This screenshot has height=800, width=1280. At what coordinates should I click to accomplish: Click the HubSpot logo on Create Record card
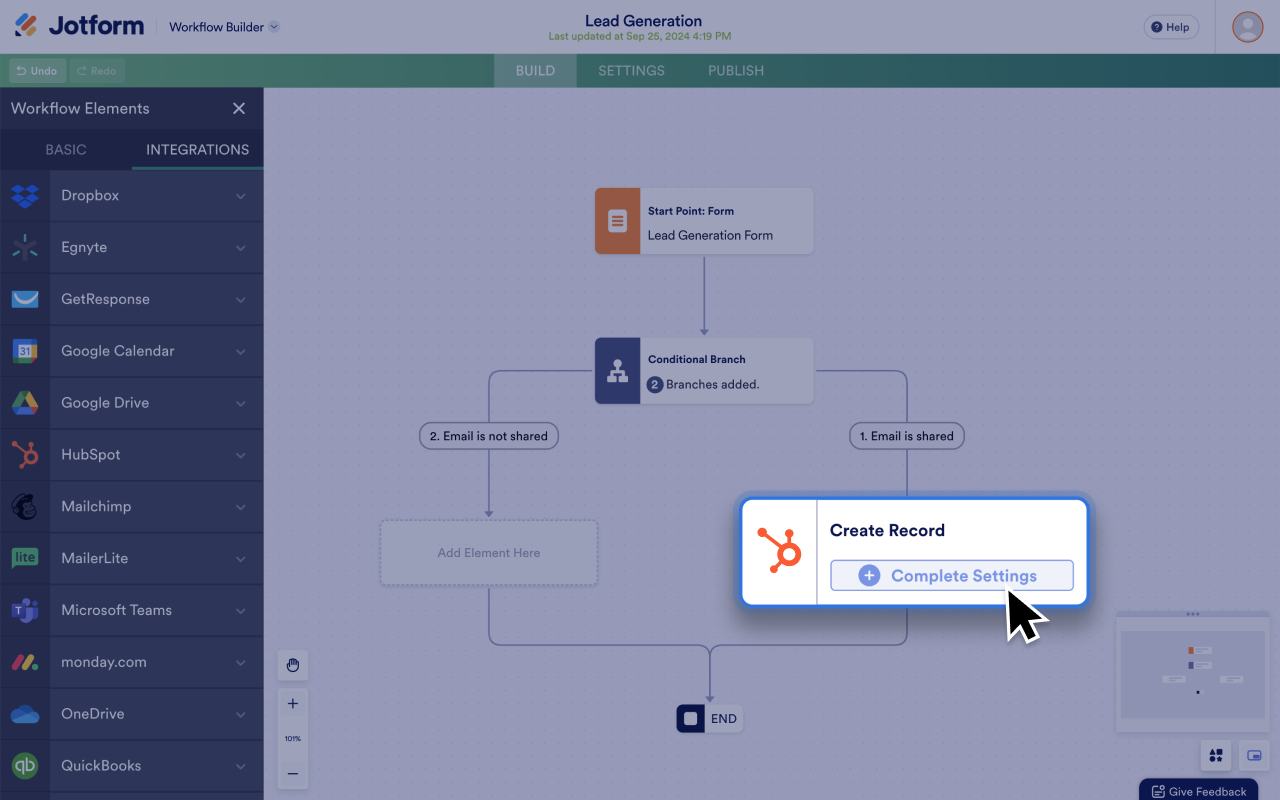pyautogui.click(x=779, y=550)
